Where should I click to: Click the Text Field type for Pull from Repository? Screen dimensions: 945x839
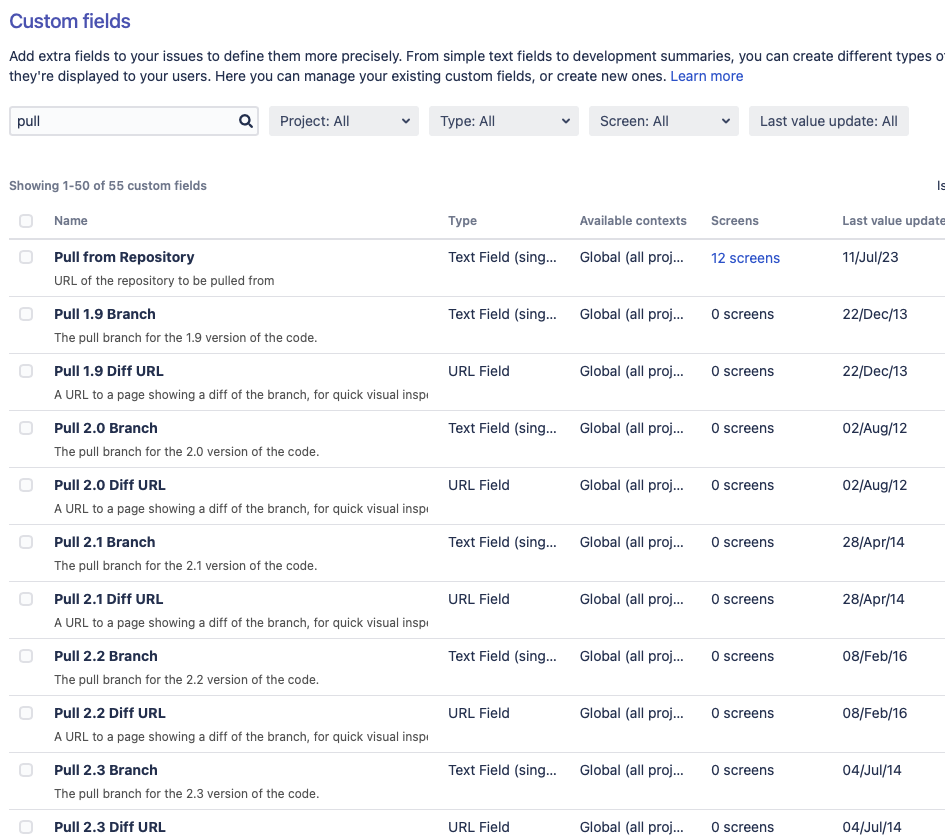pos(502,257)
